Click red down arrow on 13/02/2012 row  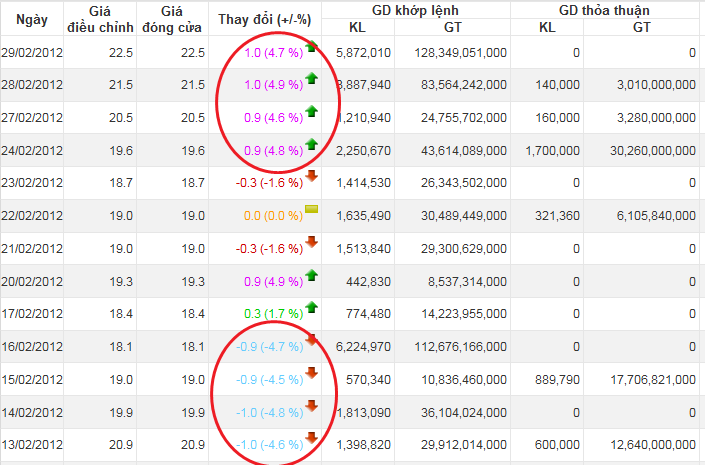tap(312, 438)
